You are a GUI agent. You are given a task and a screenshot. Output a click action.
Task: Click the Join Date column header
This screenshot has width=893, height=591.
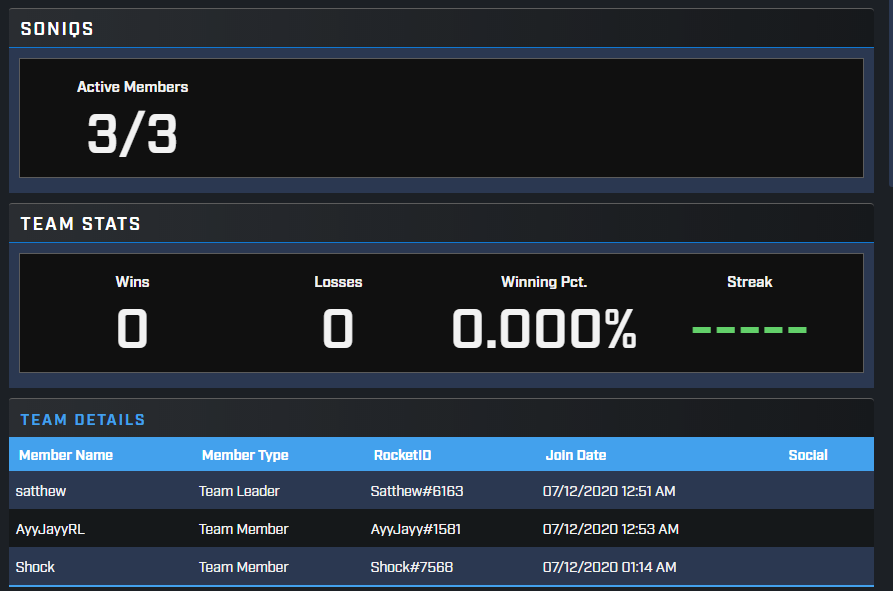(x=576, y=455)
